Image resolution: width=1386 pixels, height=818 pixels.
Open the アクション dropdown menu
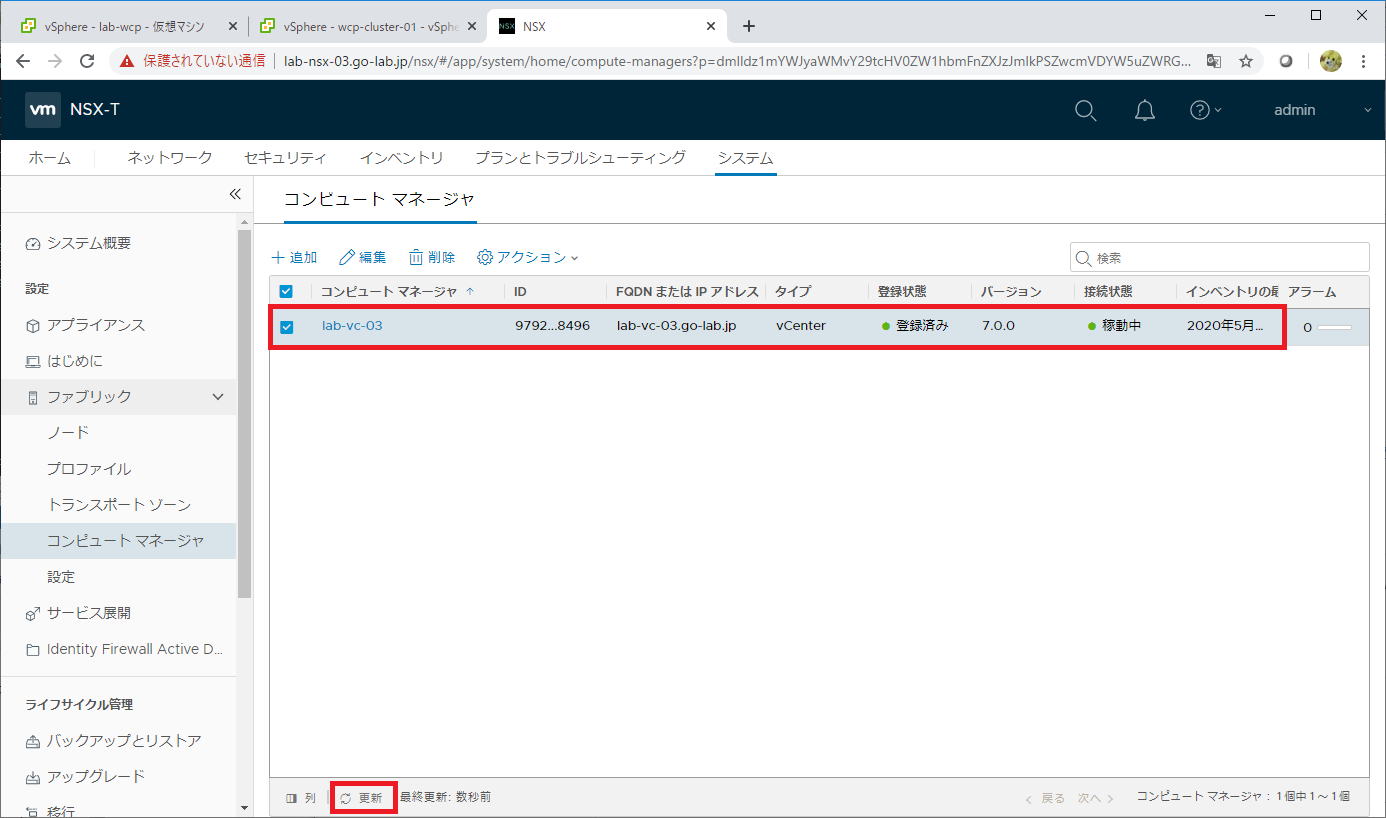(528, 257)
